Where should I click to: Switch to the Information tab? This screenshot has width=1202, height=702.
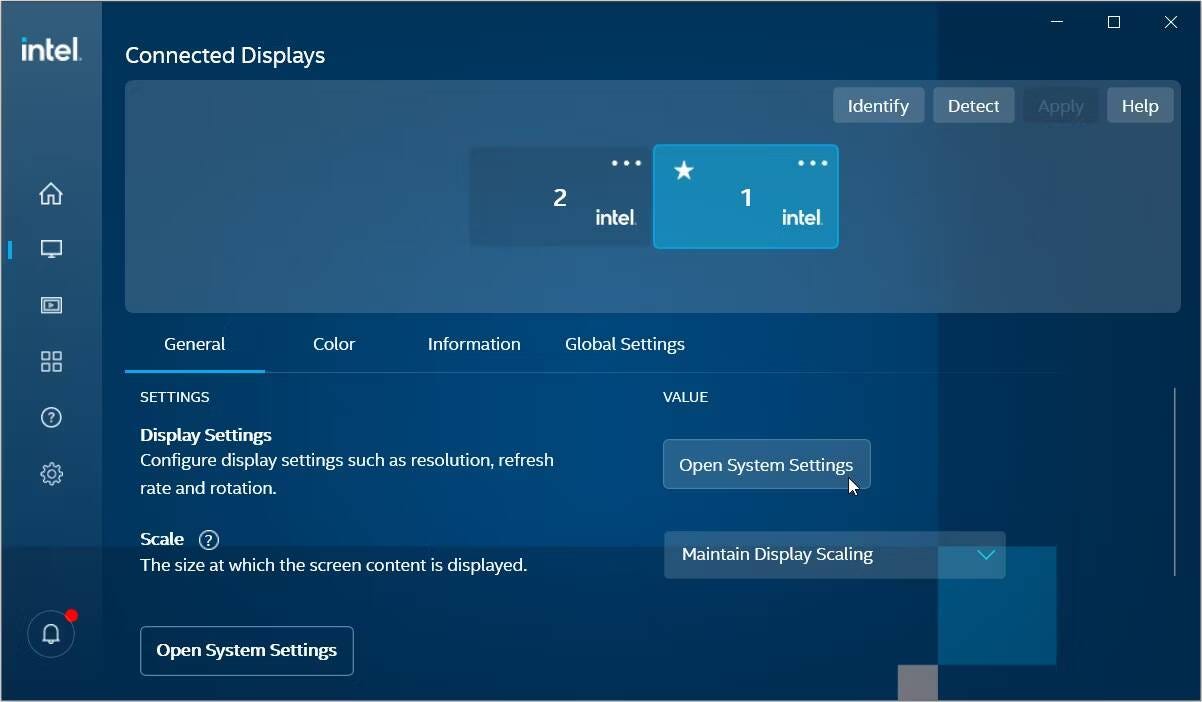click(x=474, y=343)
